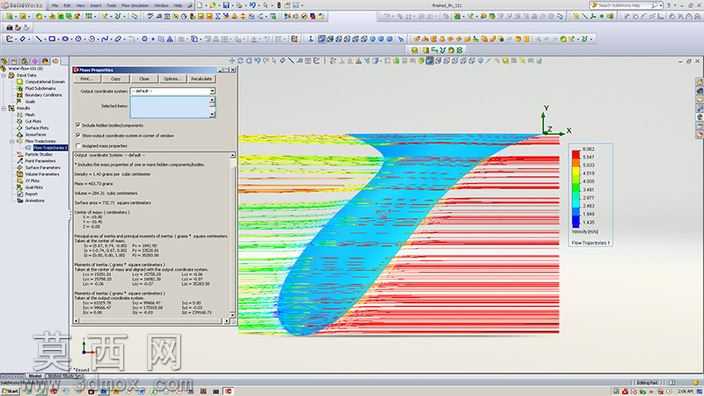
Task: Open the Tools menu
Action: coord(111,5)
